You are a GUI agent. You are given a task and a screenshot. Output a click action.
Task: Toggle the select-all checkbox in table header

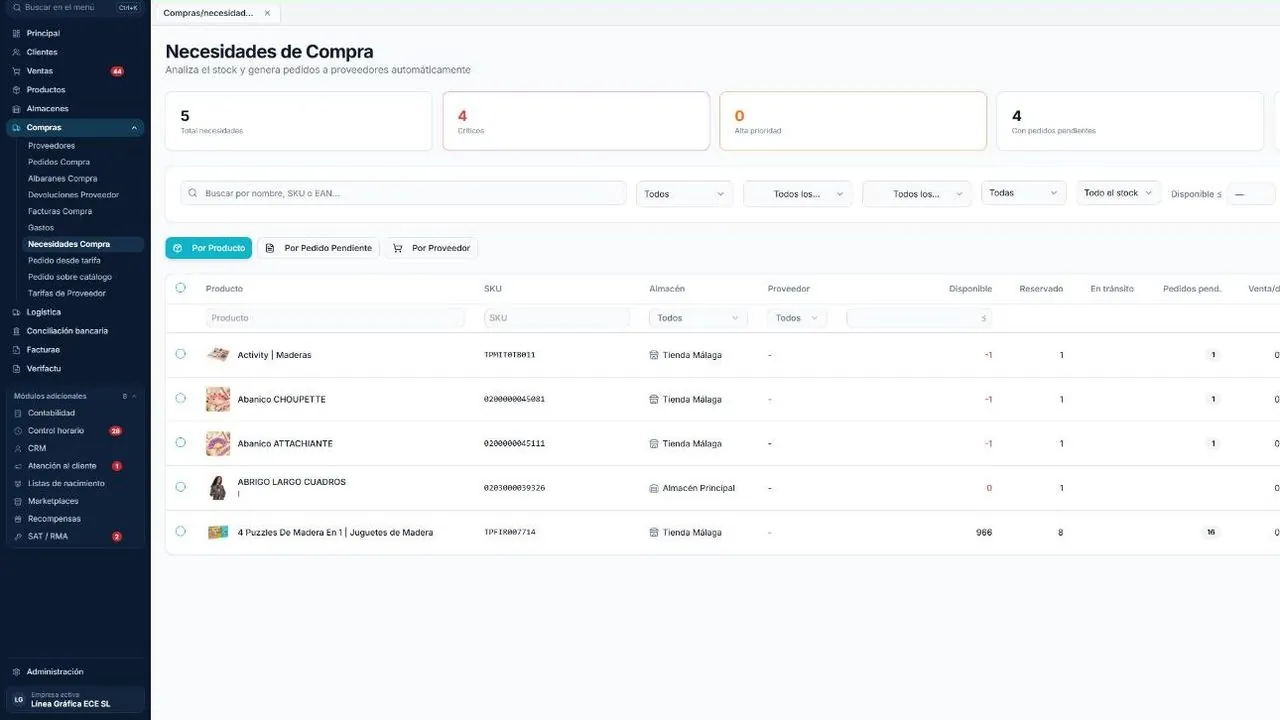pyautogui.click(x=180, y=288)
